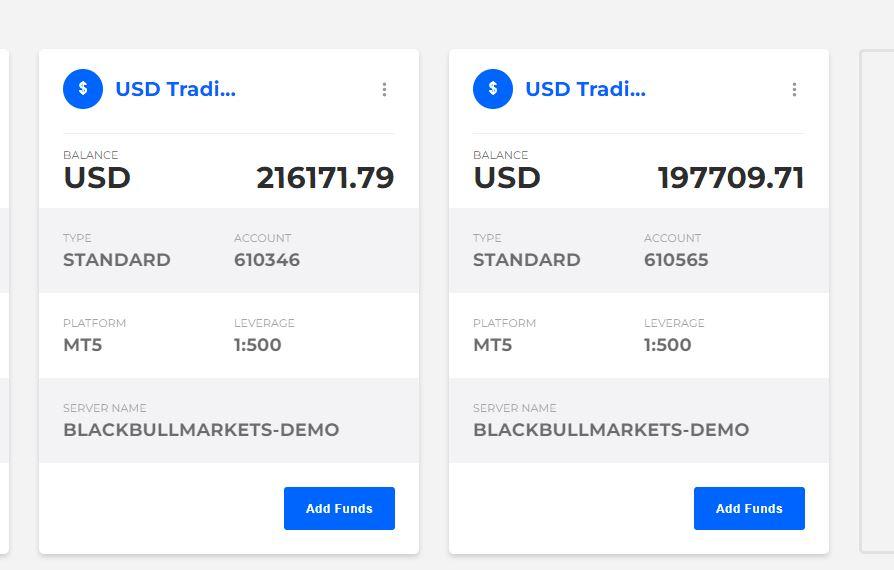The height and width of the screenshot is (570, 894).
Task: Click 1:500 leverage on 610565 card
Action: 668,345
